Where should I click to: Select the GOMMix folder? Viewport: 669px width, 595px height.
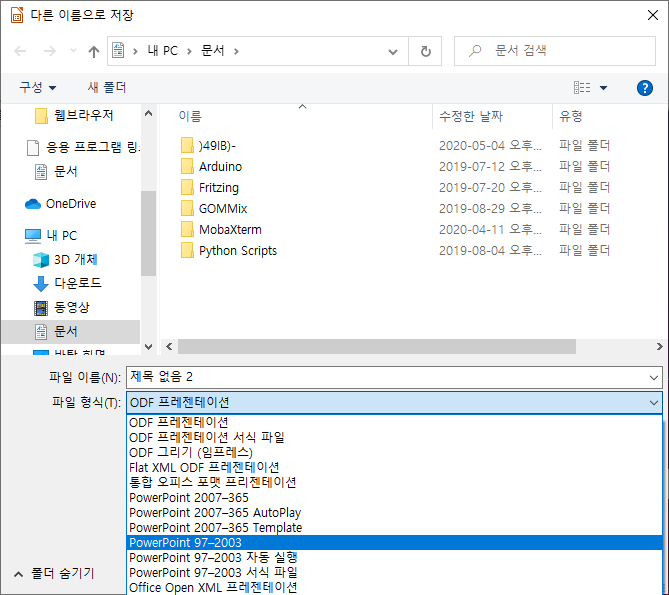(214, 209)
